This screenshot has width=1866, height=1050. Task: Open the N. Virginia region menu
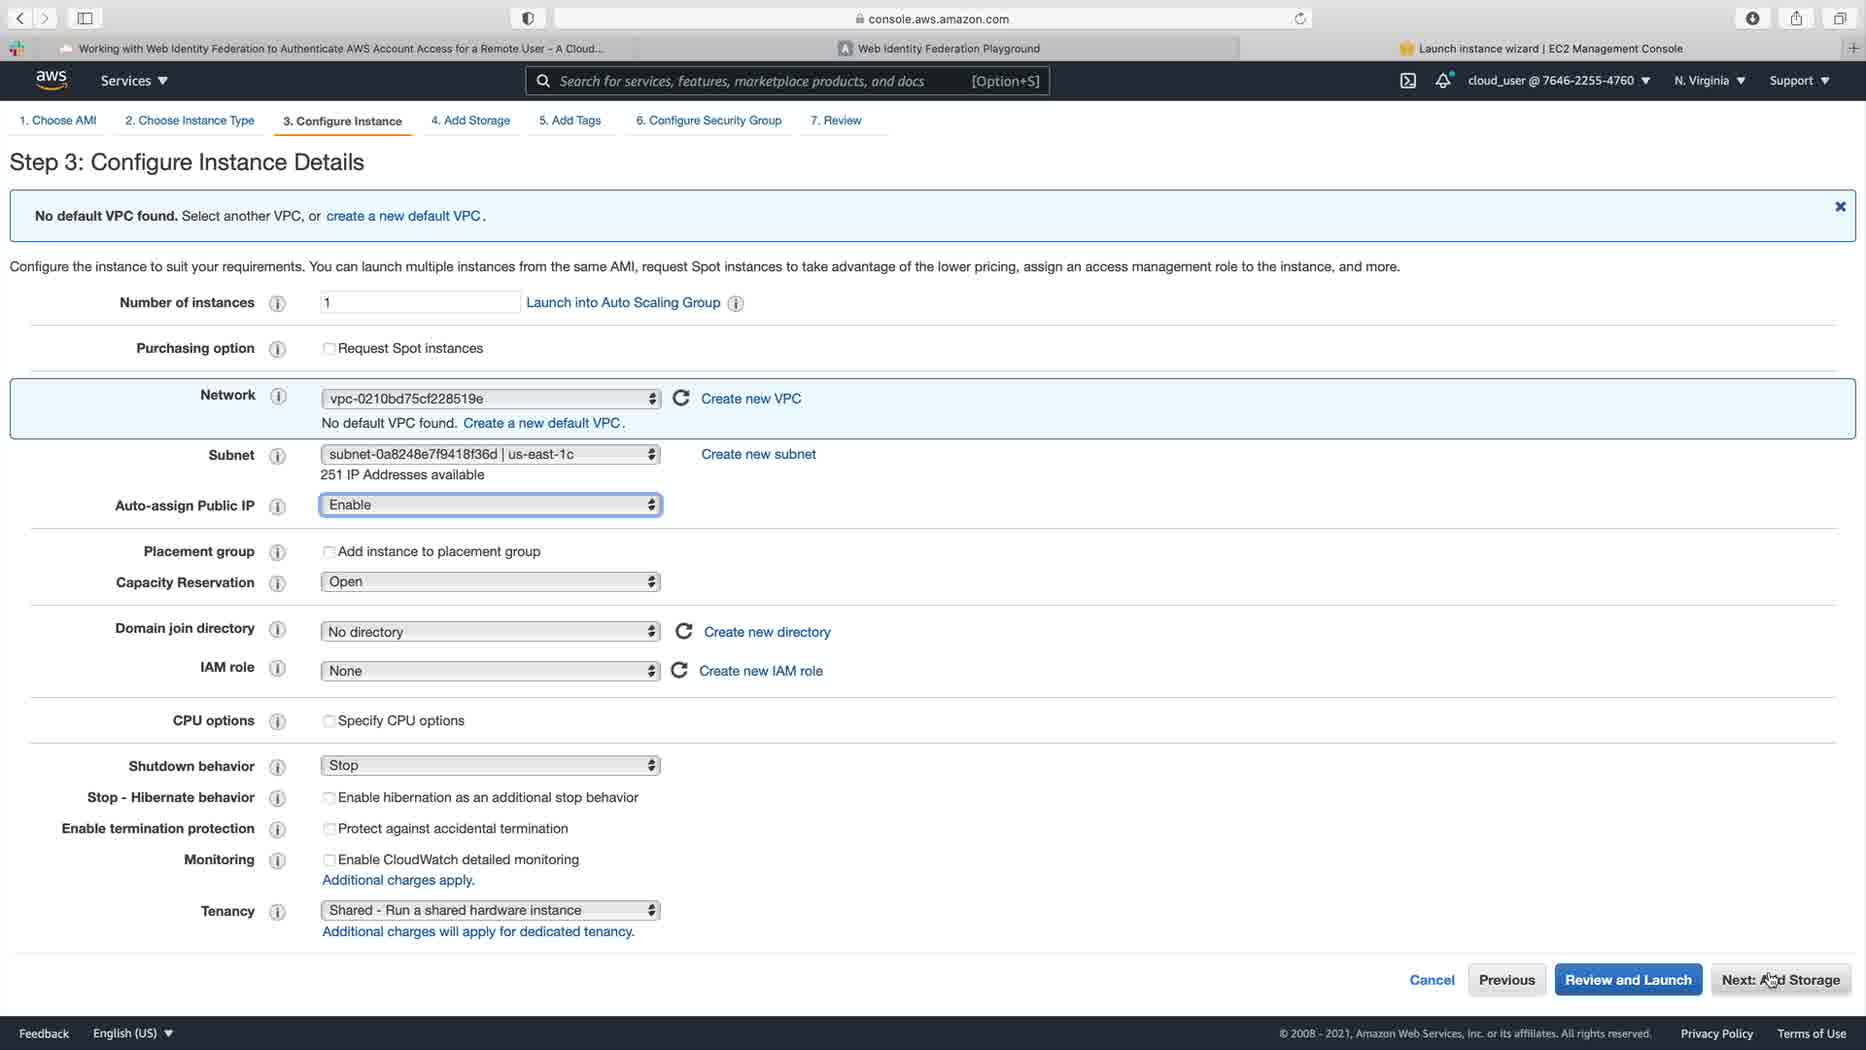pos(1709,81)
